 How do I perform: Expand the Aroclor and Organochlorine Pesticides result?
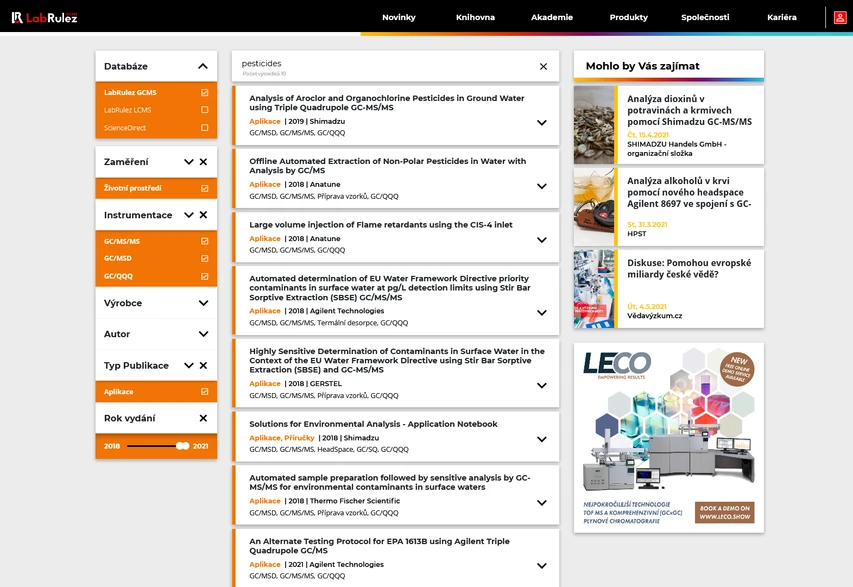[541, 123]
